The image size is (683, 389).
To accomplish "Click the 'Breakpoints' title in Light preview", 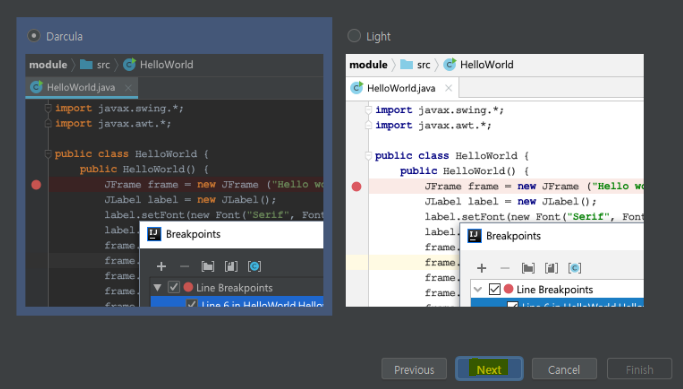I will [513, 236].
